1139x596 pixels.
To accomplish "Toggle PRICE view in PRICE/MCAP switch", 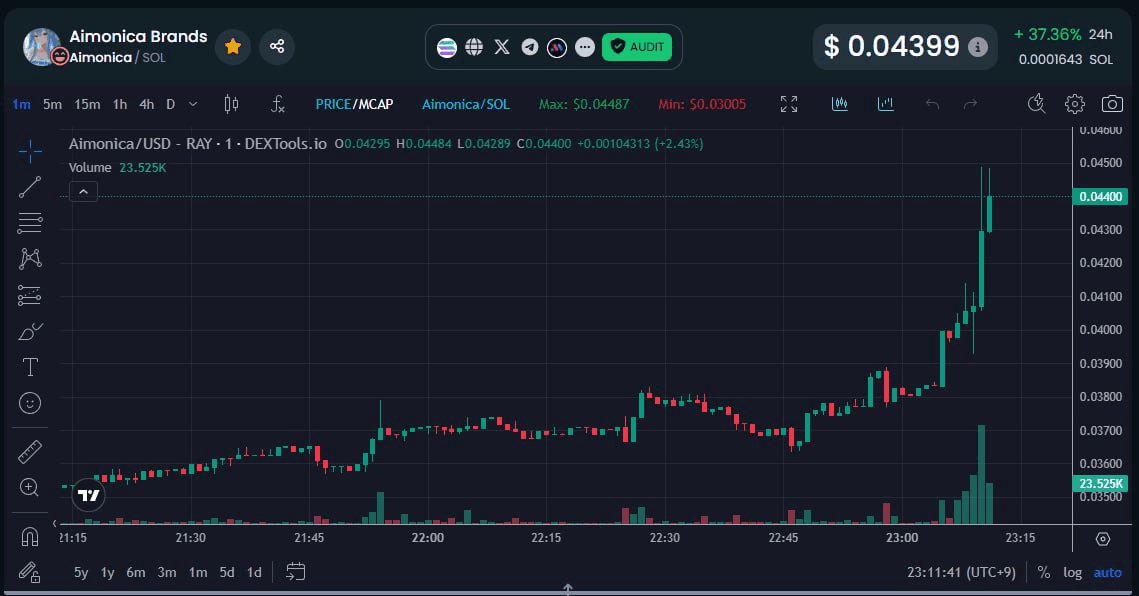I will pyautogui.click(x=333, y=104).
